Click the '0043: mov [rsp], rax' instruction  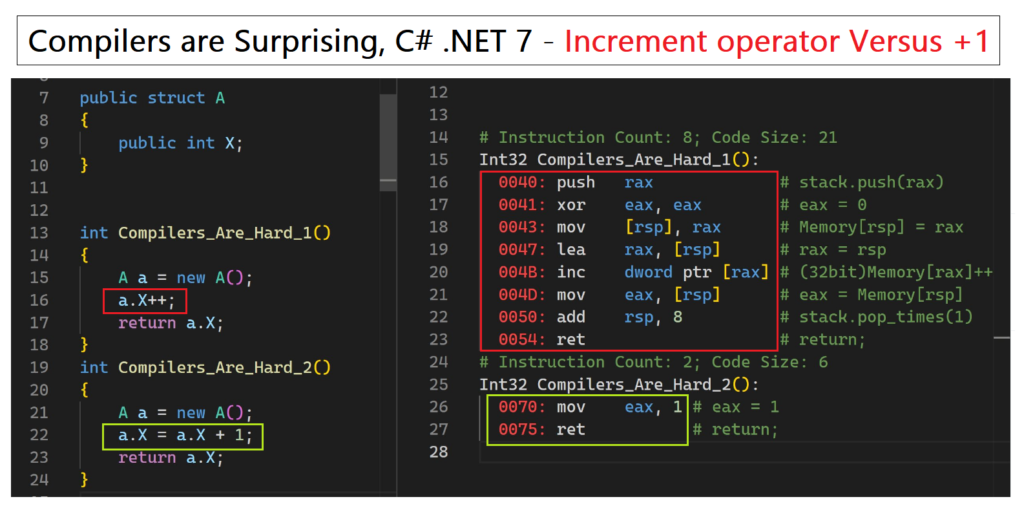[x=609, y=227]
